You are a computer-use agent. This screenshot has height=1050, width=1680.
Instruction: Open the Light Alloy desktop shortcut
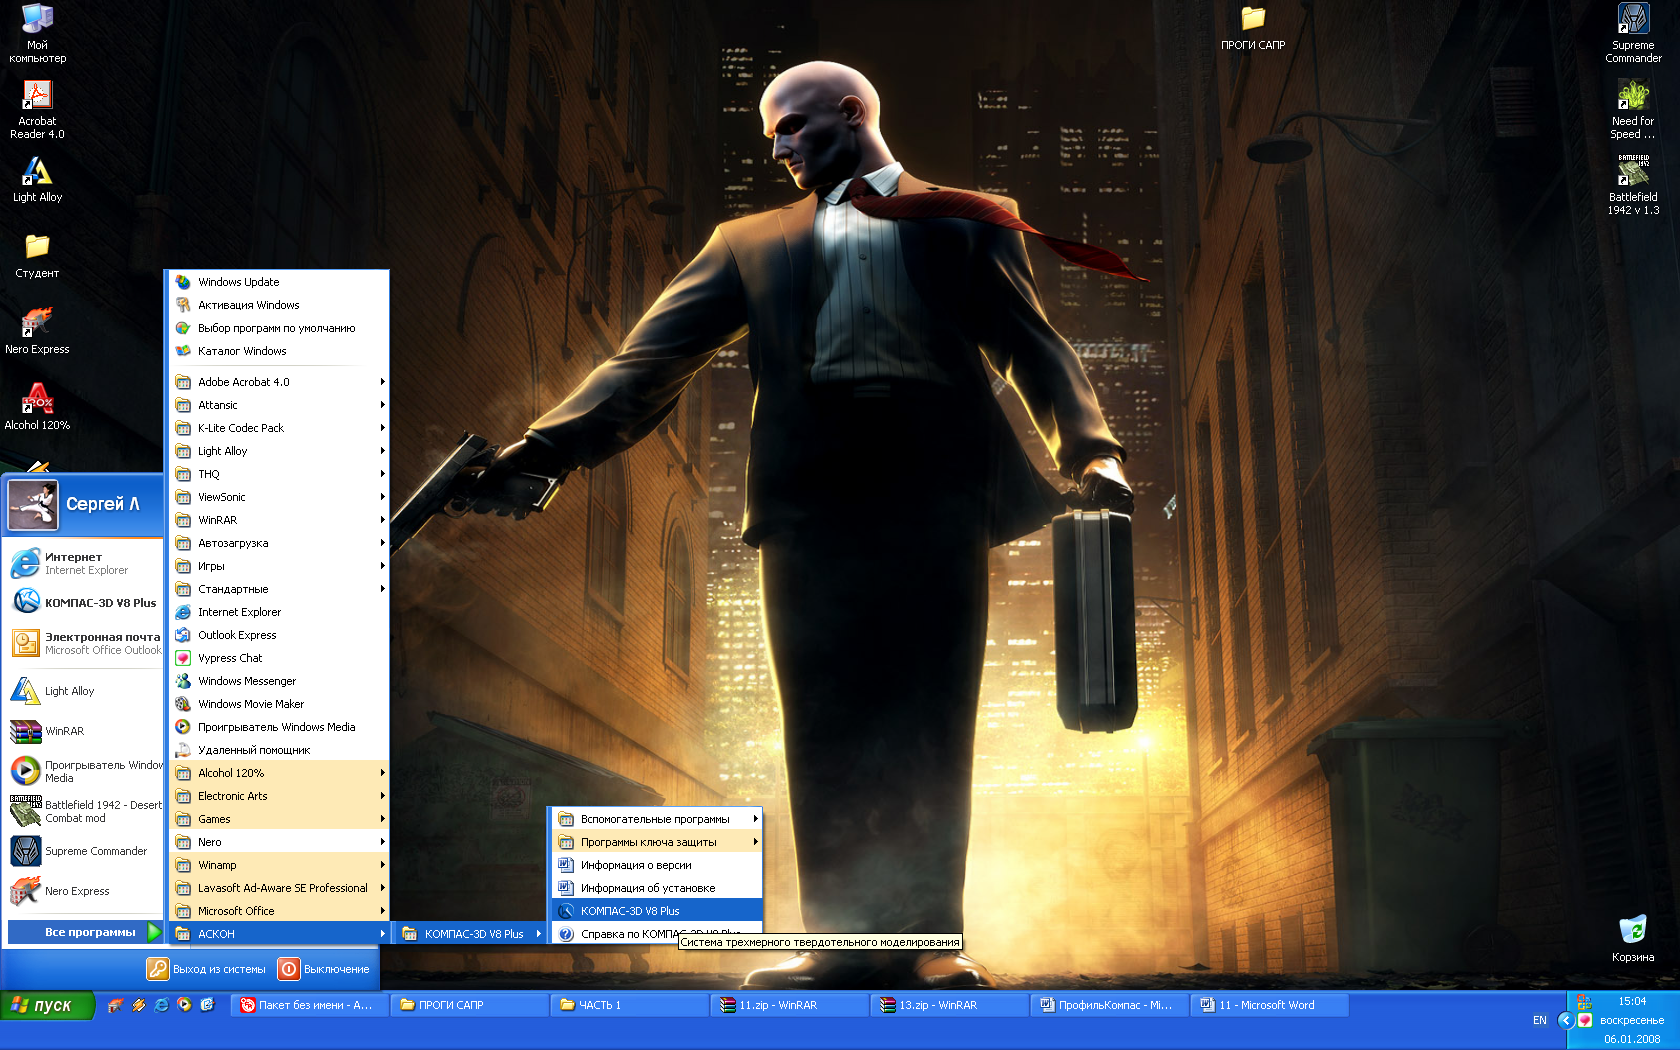pos(37,179)
